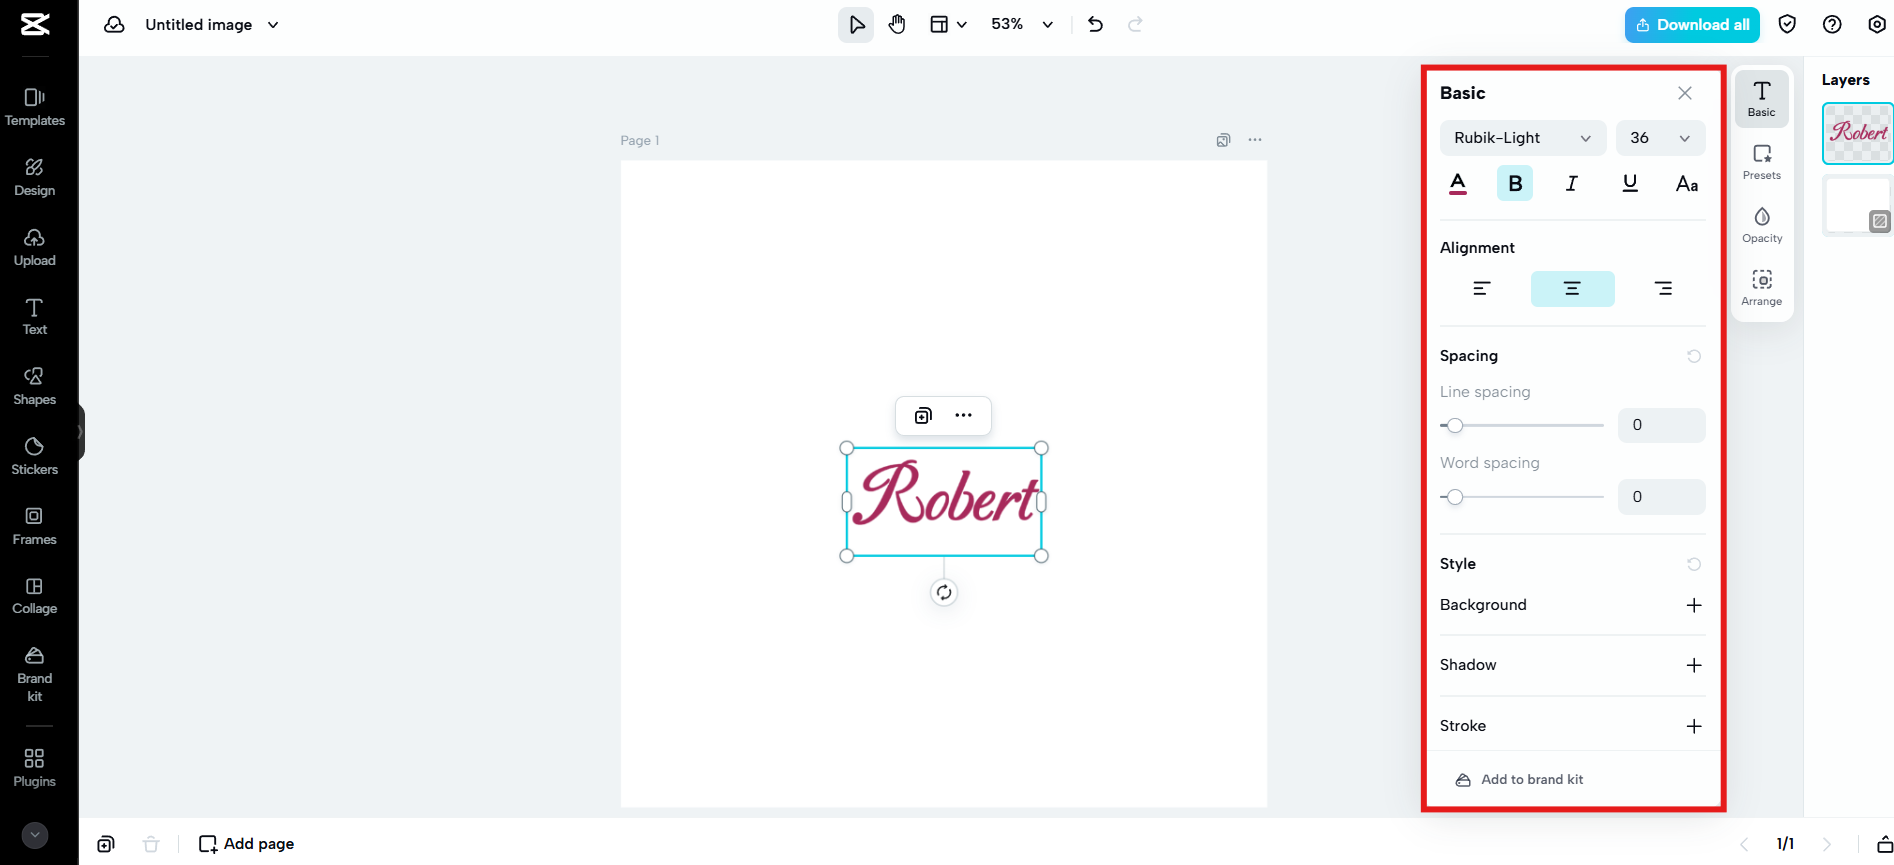Open the Design panel
The height and width of the screenshot is (865, 1894).
[x=35, y=178]
